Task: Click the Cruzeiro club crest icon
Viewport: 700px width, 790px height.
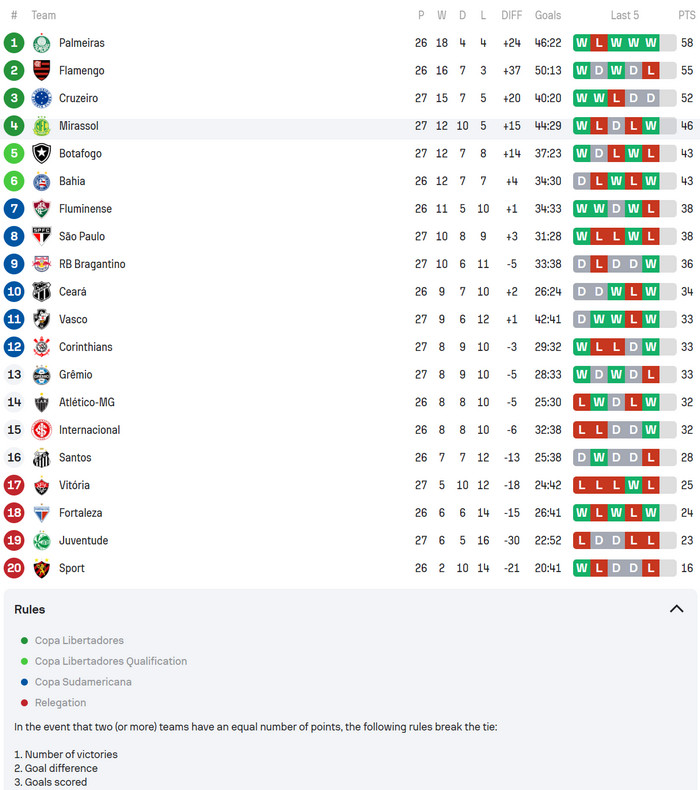Action: coord(41,98)
